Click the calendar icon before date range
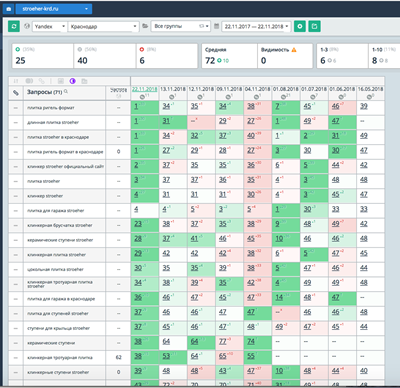Screen dimensions: 400x388 216,26
